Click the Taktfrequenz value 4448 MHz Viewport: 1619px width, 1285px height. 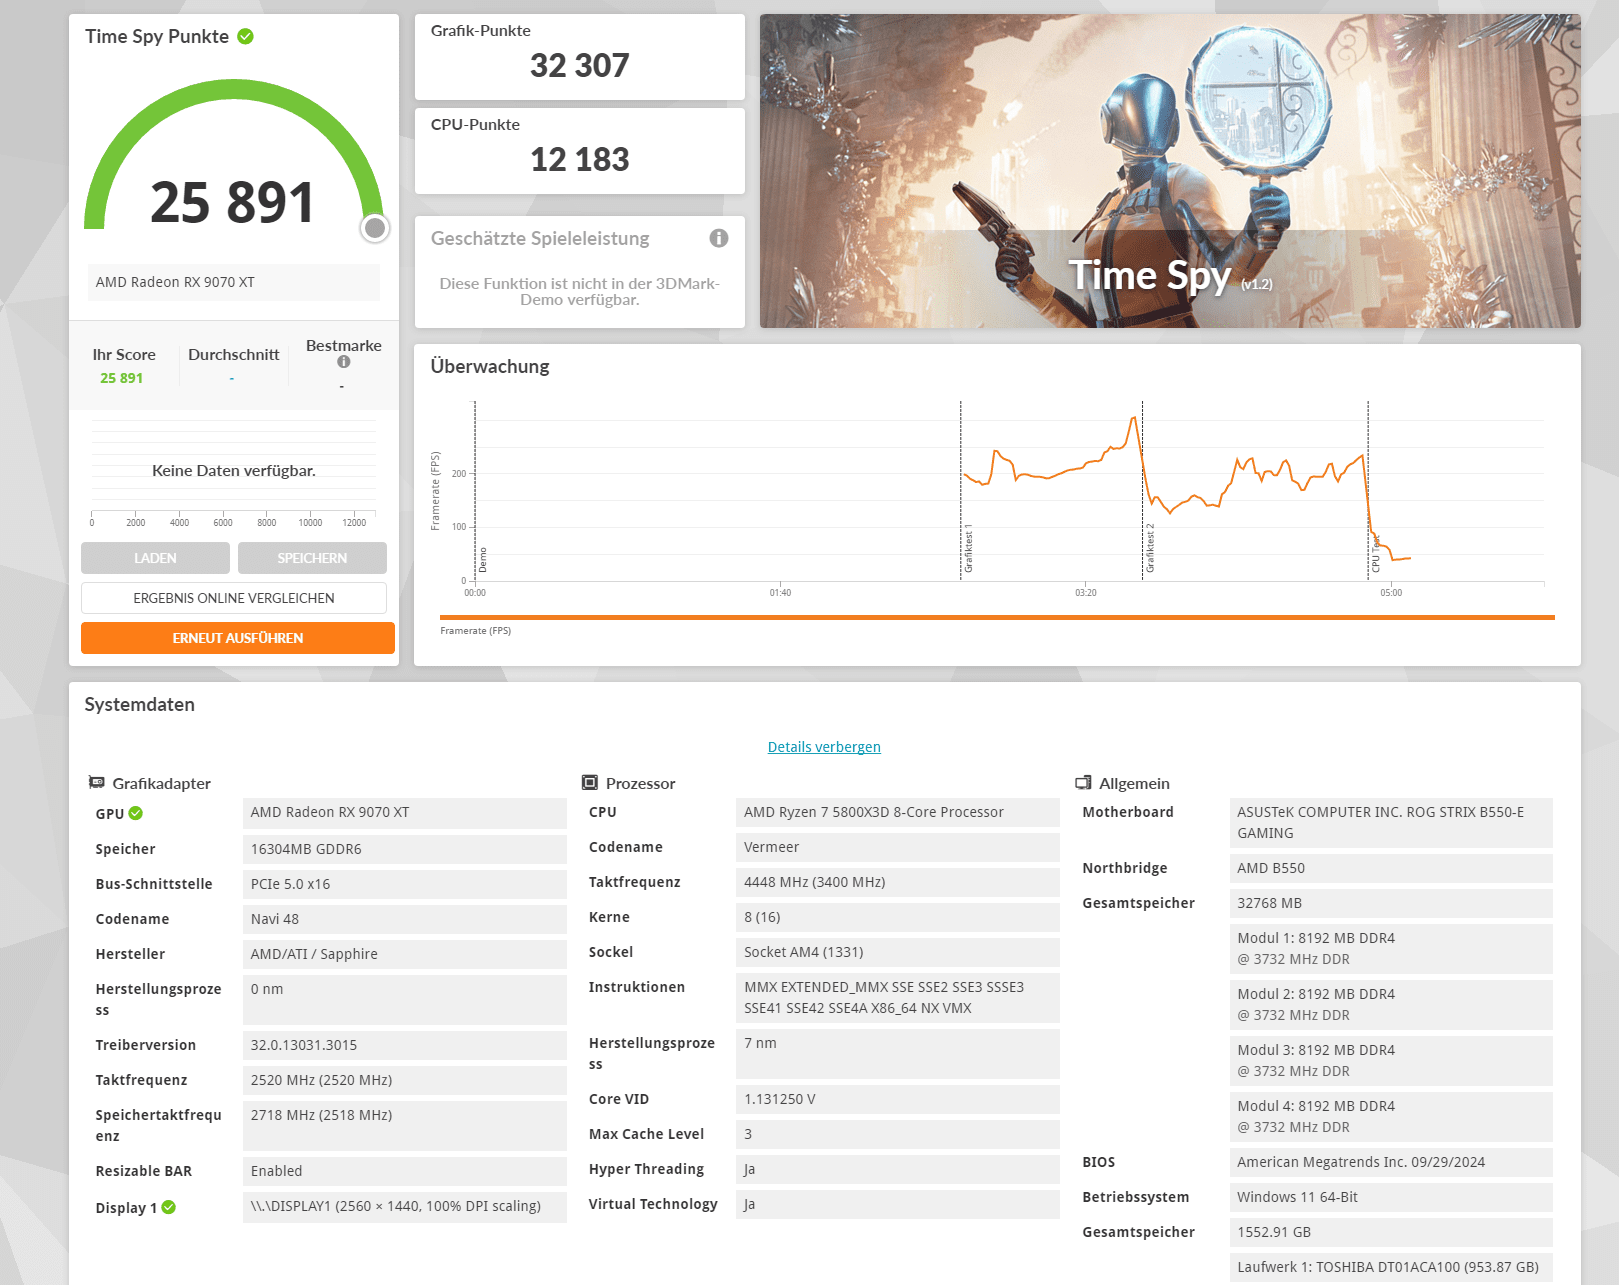click(898, 882)
